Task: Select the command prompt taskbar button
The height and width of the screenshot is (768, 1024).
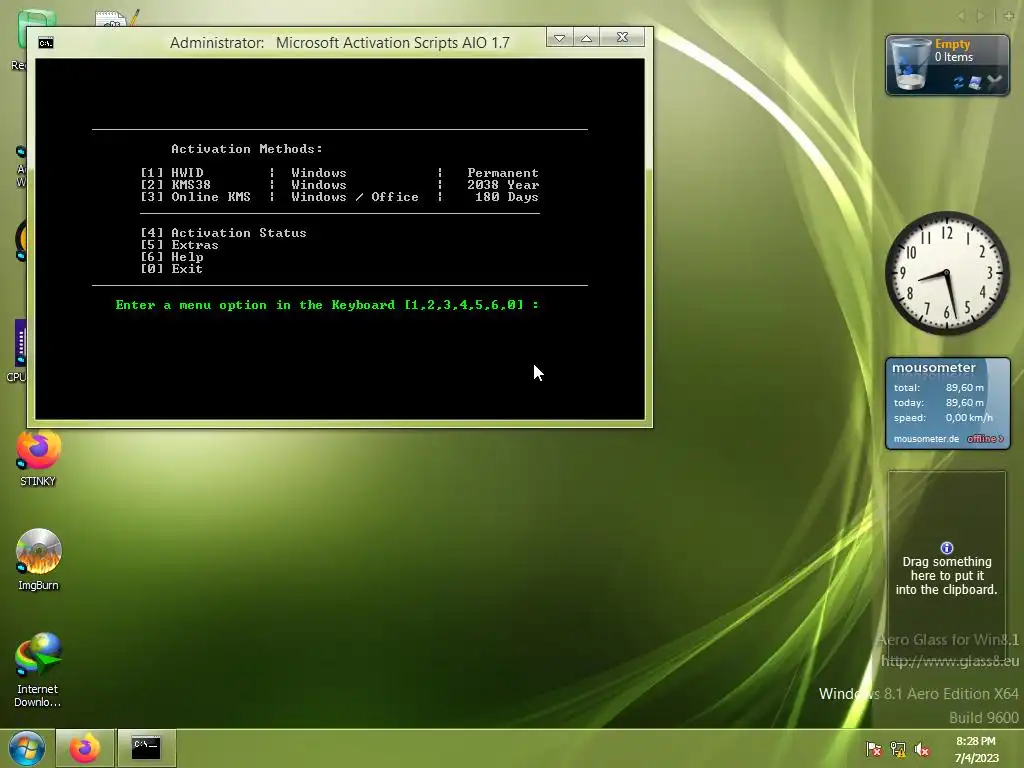Action: pos(146,748)
